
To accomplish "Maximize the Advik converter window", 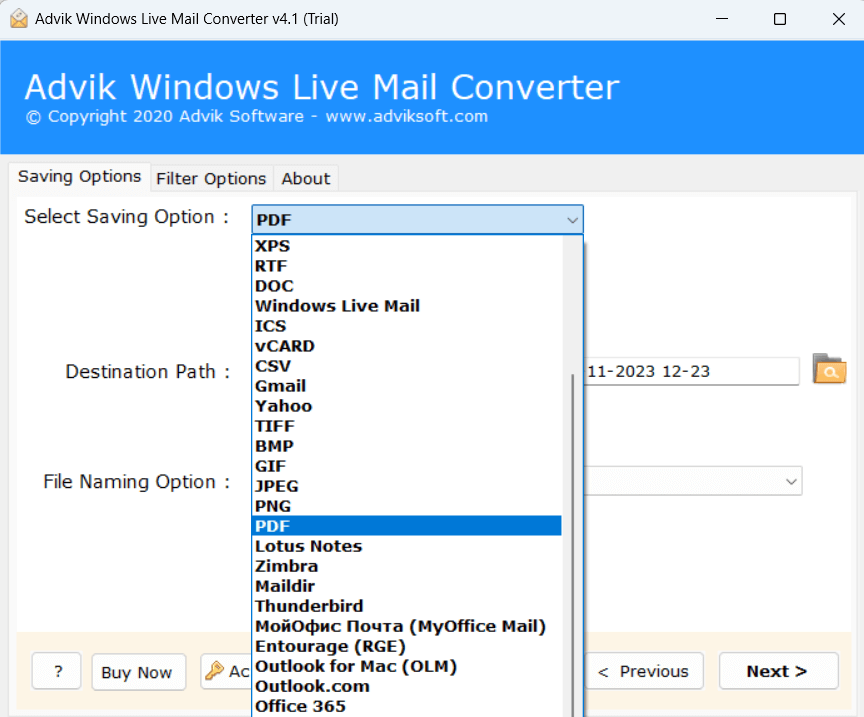I will coord(780,19).
